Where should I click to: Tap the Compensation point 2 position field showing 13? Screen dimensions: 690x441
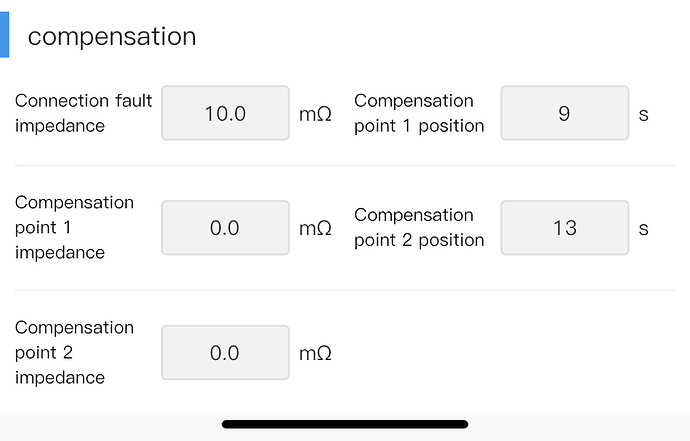[x=565, y=228]
